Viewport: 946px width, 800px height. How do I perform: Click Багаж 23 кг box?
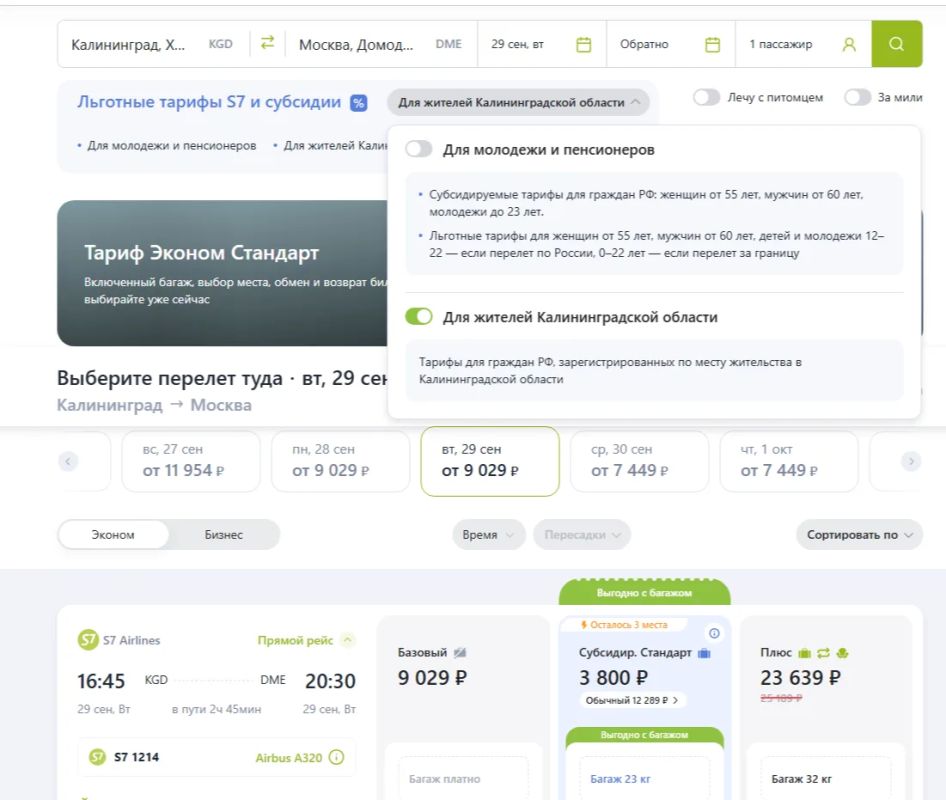tap(644, 778)
